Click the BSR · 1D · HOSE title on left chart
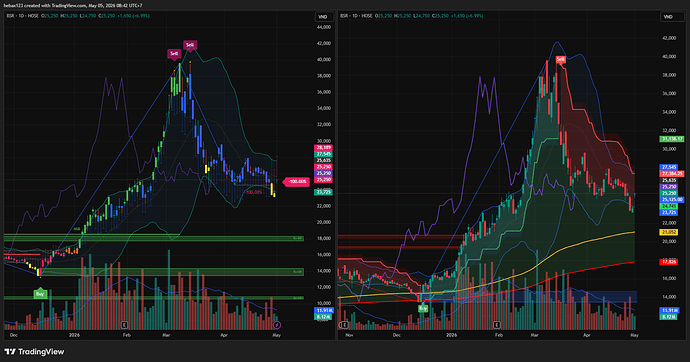Viewport: 690px width, 362px height. tap(22, 16)
